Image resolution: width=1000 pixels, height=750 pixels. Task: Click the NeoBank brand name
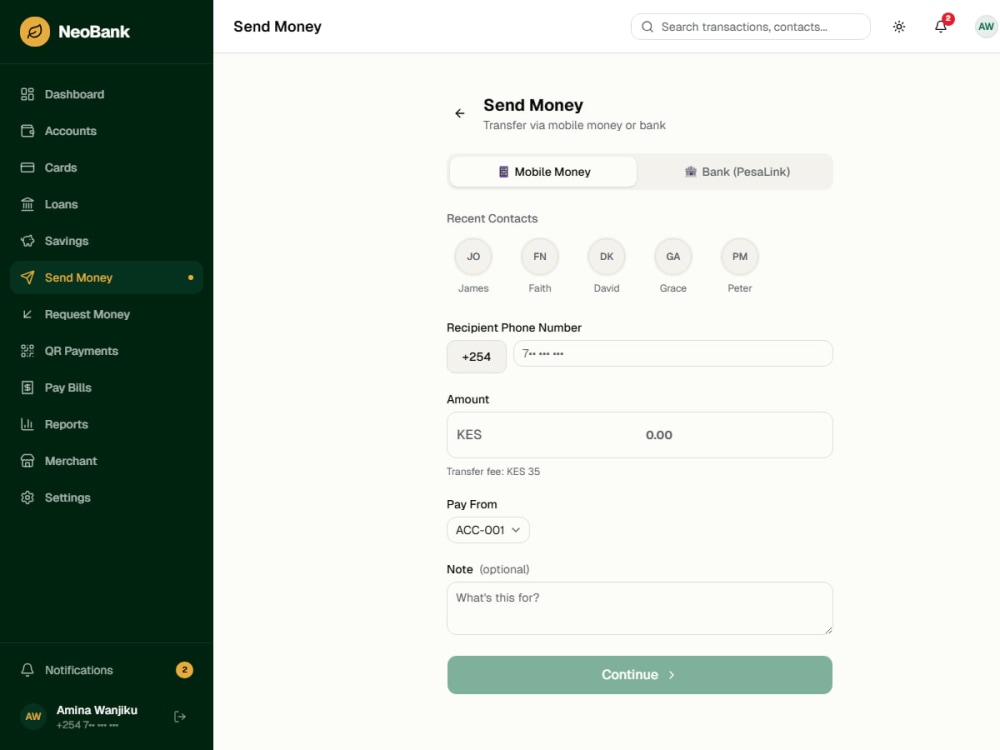[94, 31]
